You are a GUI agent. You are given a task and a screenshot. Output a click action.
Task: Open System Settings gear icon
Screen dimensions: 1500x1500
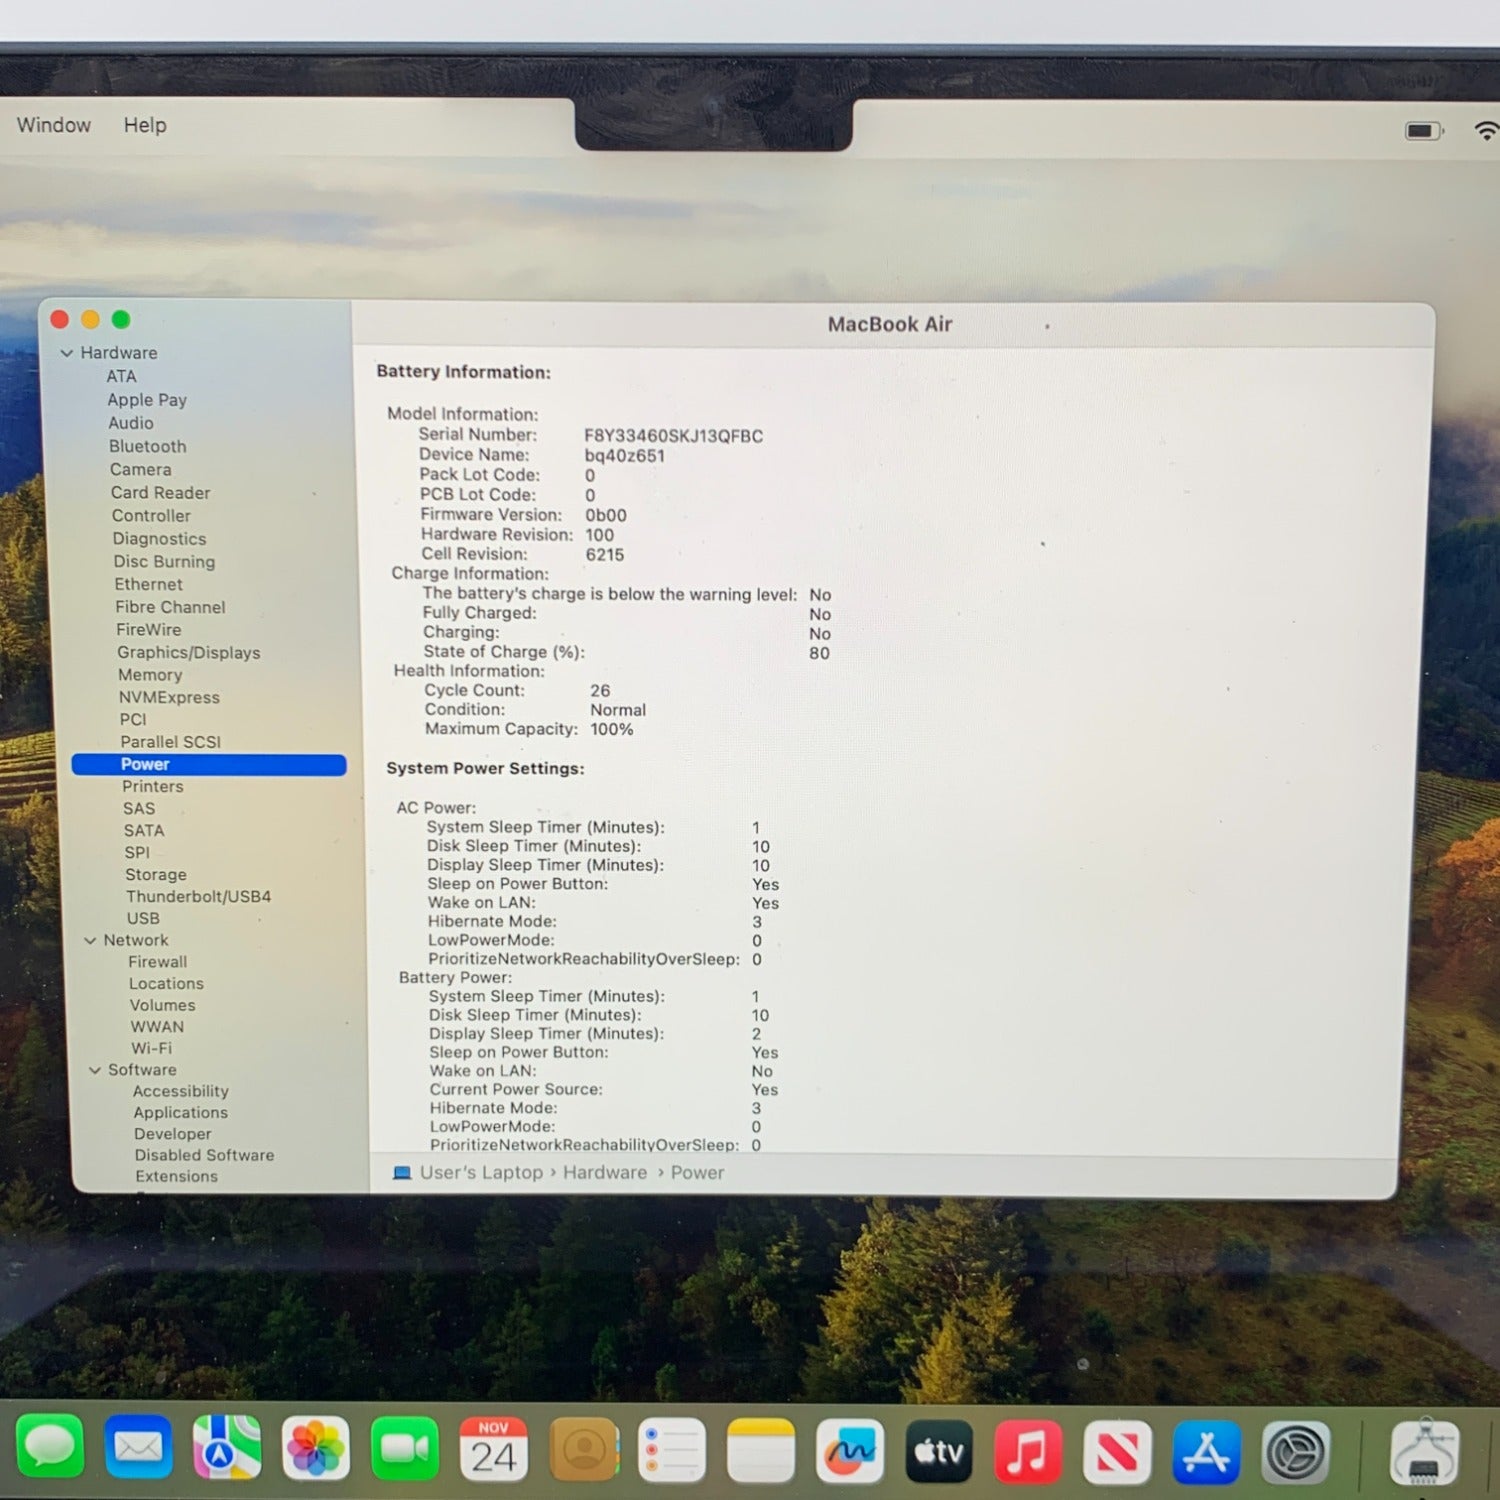pos(1295,1452)
